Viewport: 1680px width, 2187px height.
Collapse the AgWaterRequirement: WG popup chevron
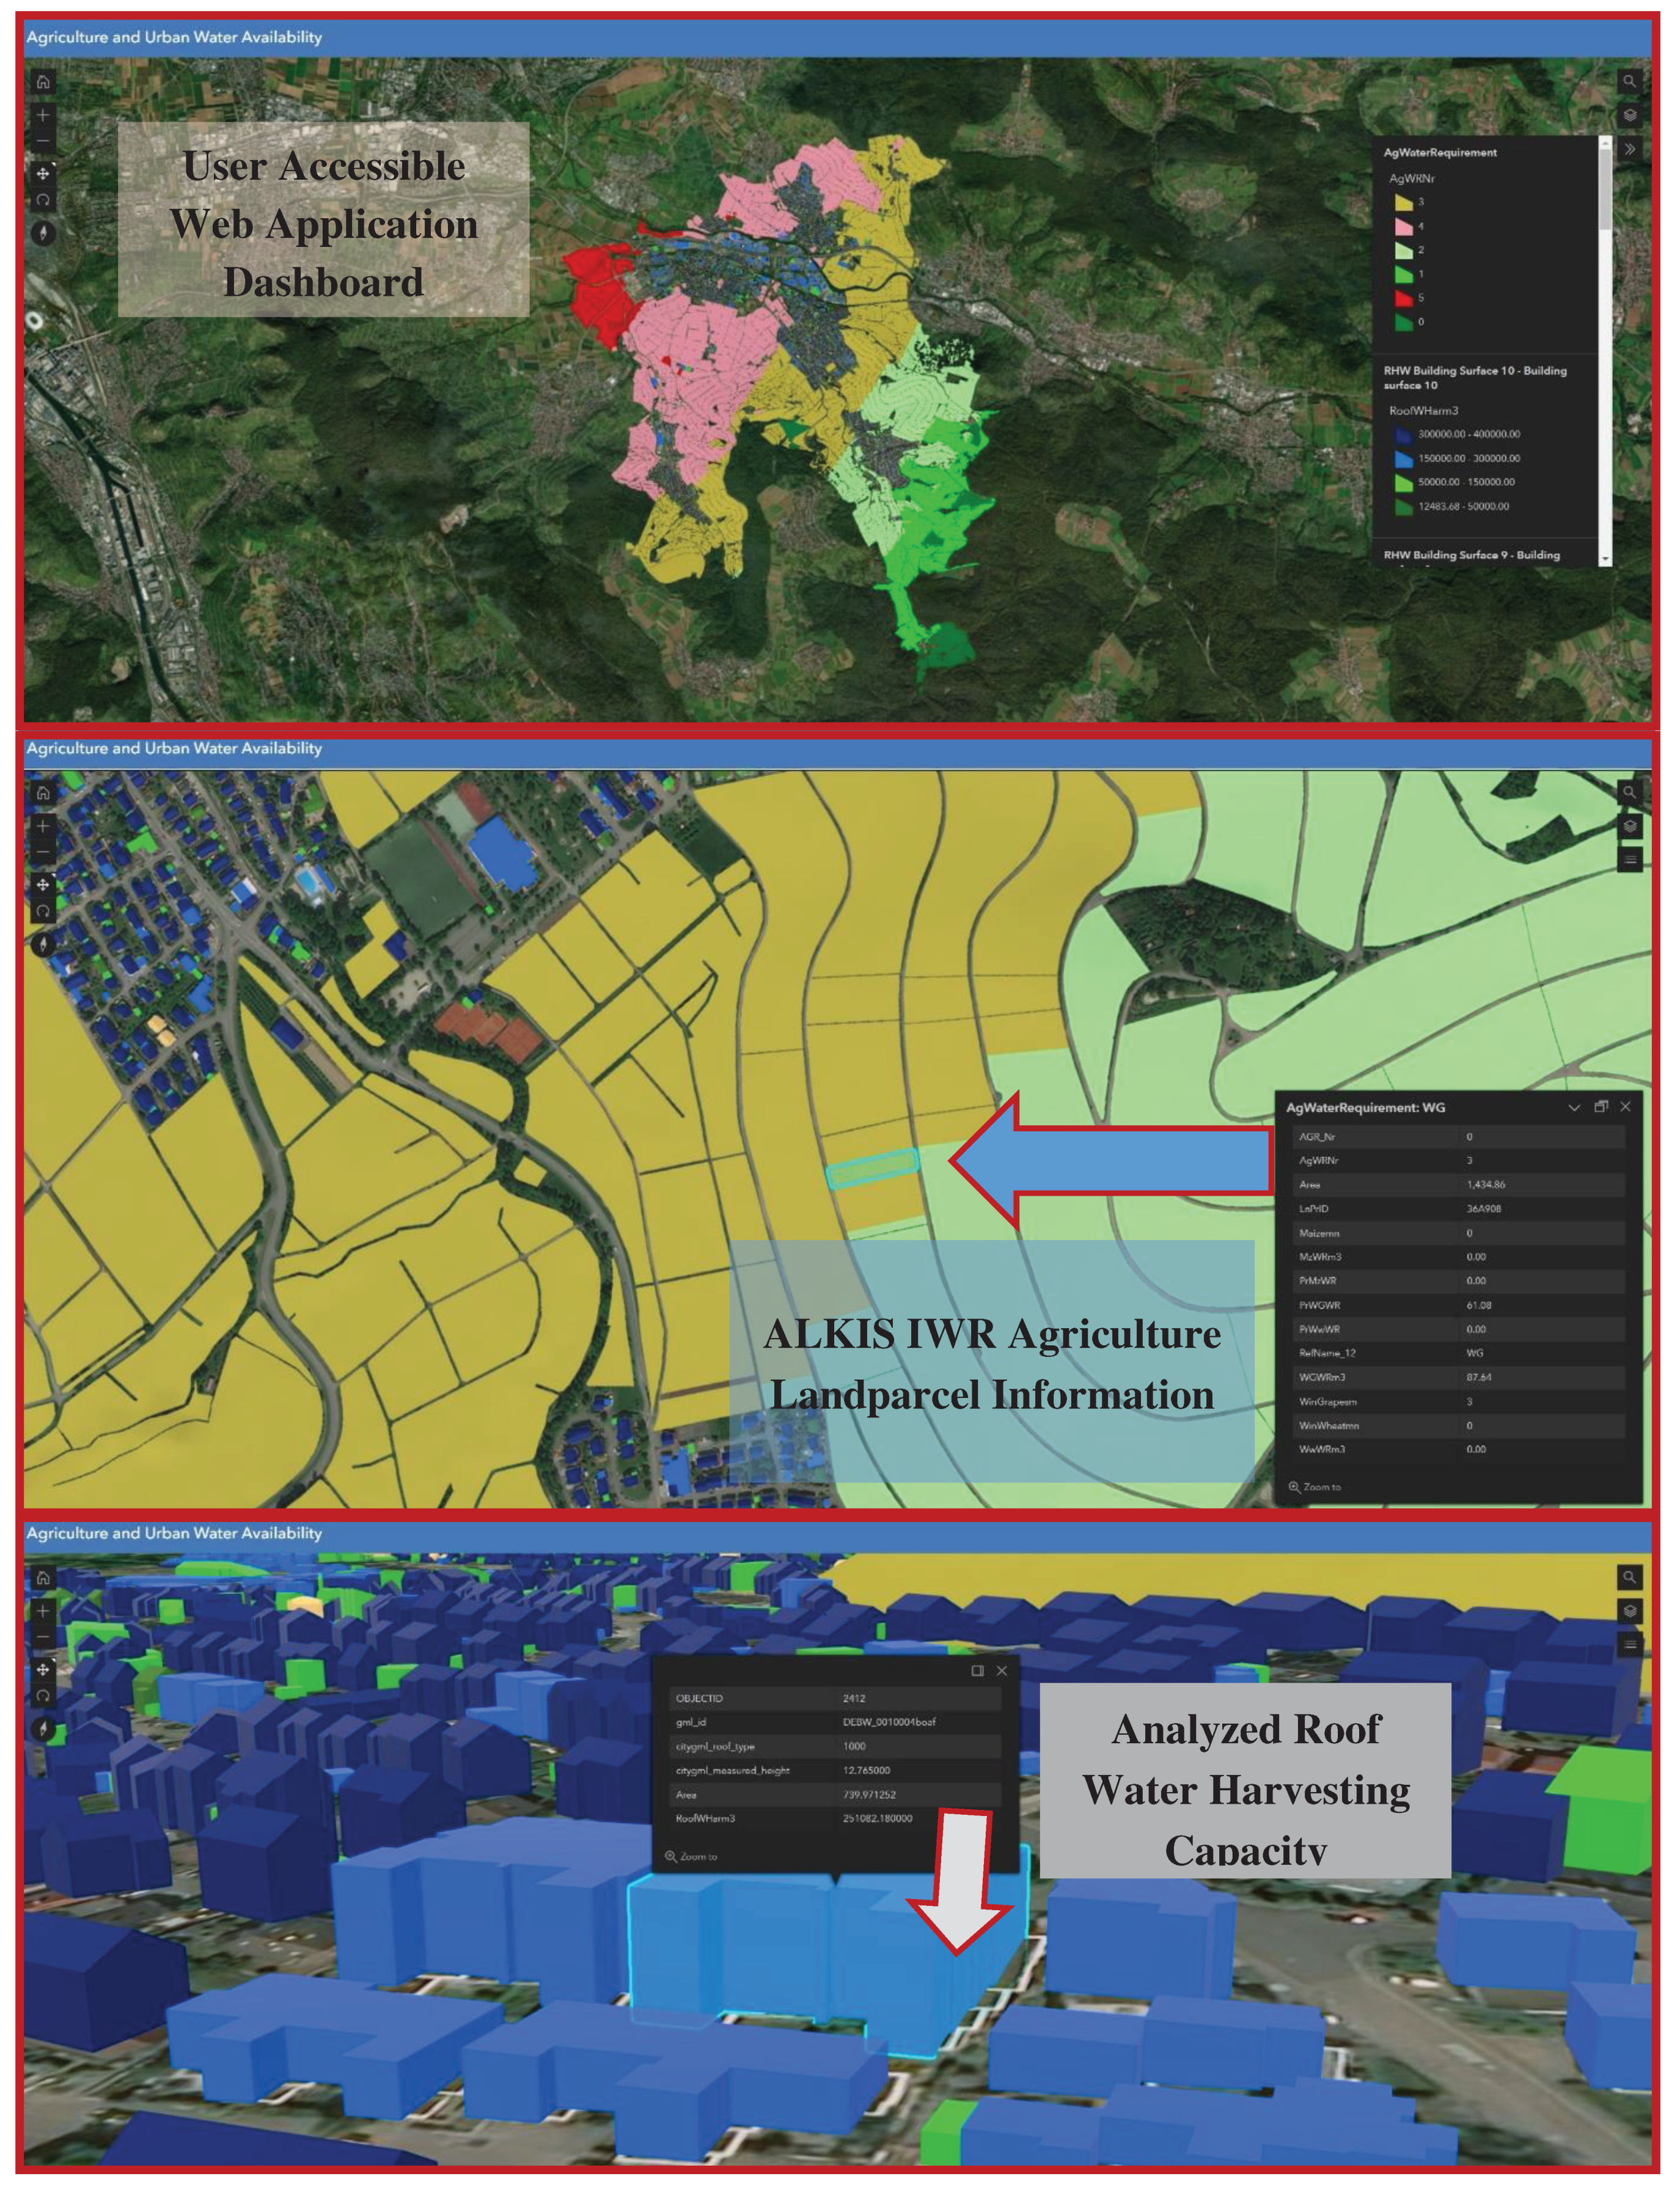coord(1574,1107)
